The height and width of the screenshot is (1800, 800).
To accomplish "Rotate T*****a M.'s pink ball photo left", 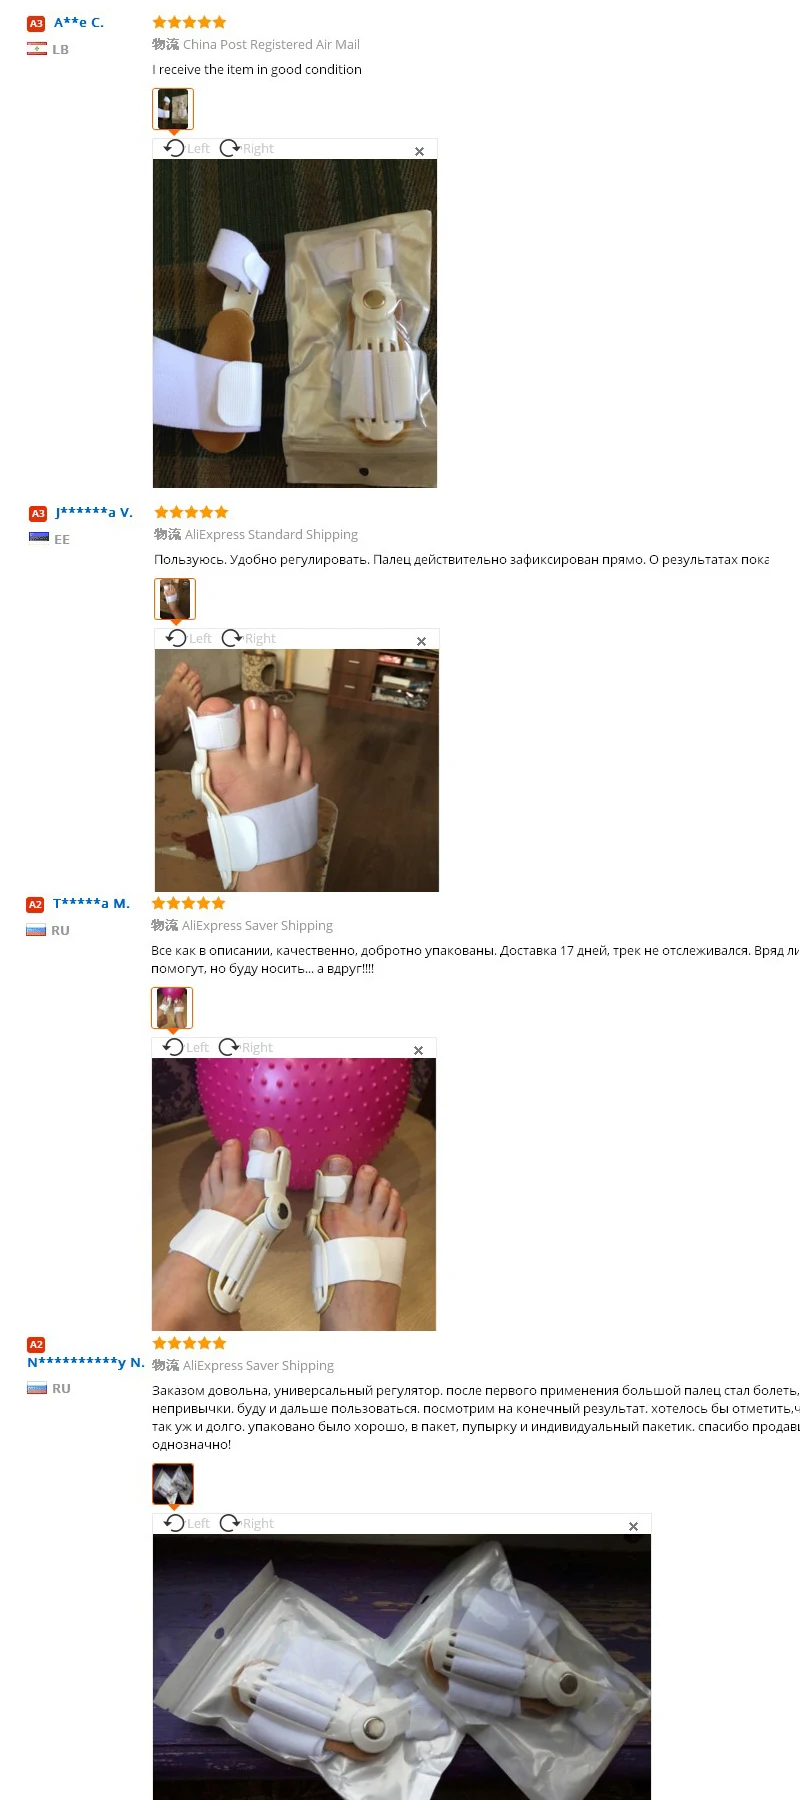I will pos(186,1047).
